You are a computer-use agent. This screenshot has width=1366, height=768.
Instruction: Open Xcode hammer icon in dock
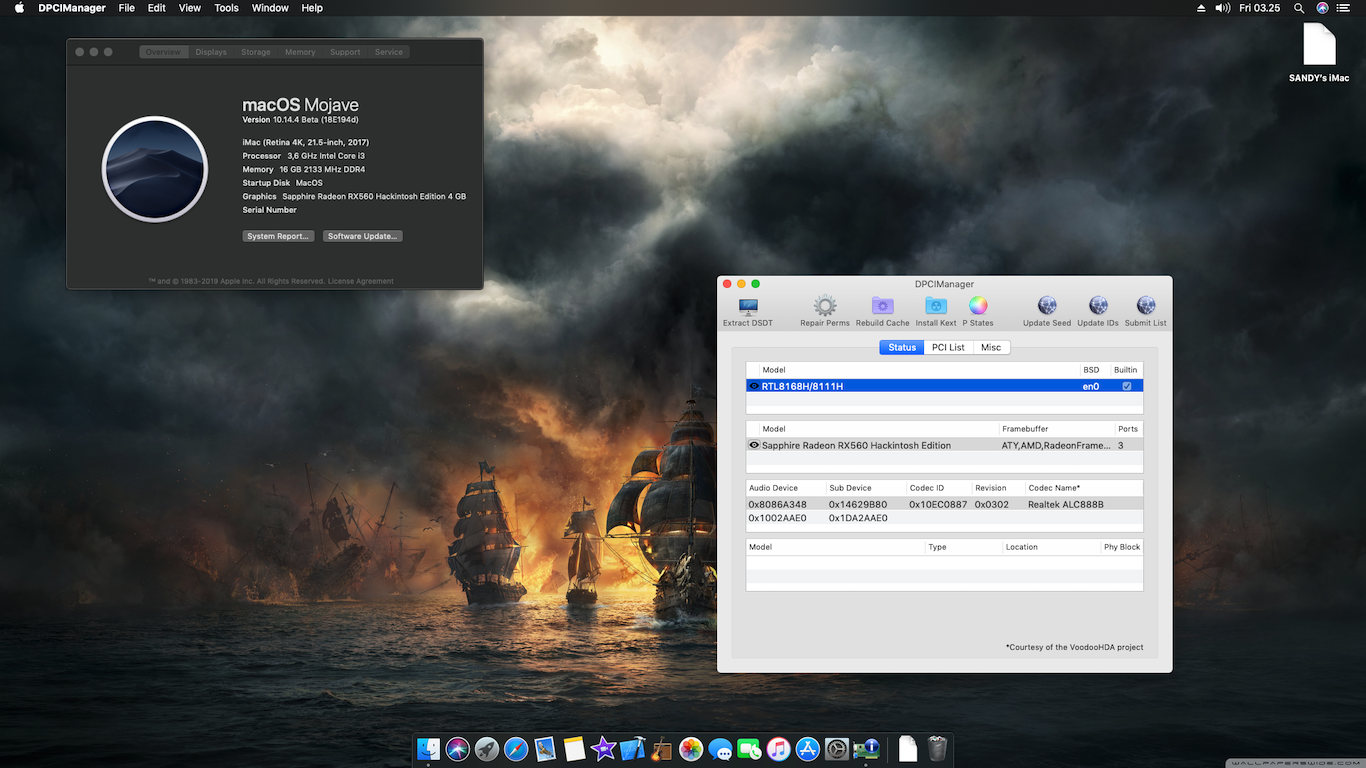pyautogui.click(x=632, y=749)
